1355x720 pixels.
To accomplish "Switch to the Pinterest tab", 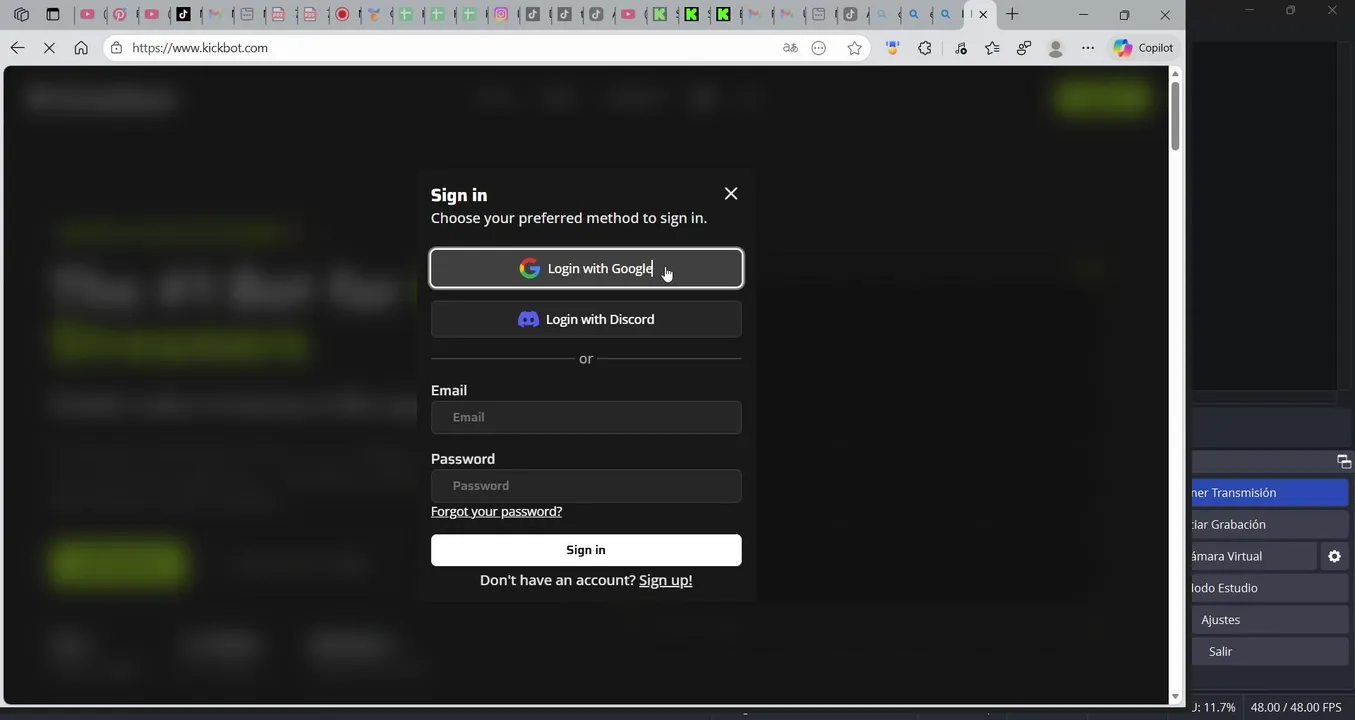I will (x=120, y=15).
